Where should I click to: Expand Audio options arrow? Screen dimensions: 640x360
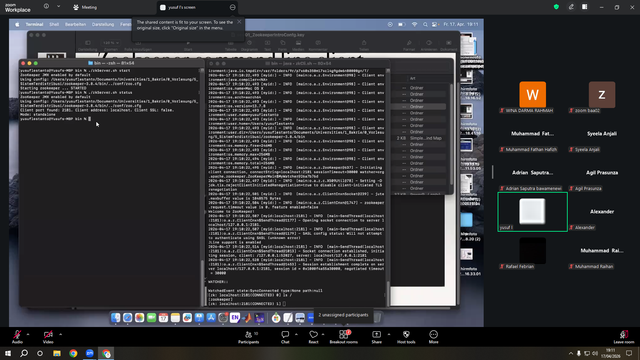pyautogui.click(x=28, y=334)
